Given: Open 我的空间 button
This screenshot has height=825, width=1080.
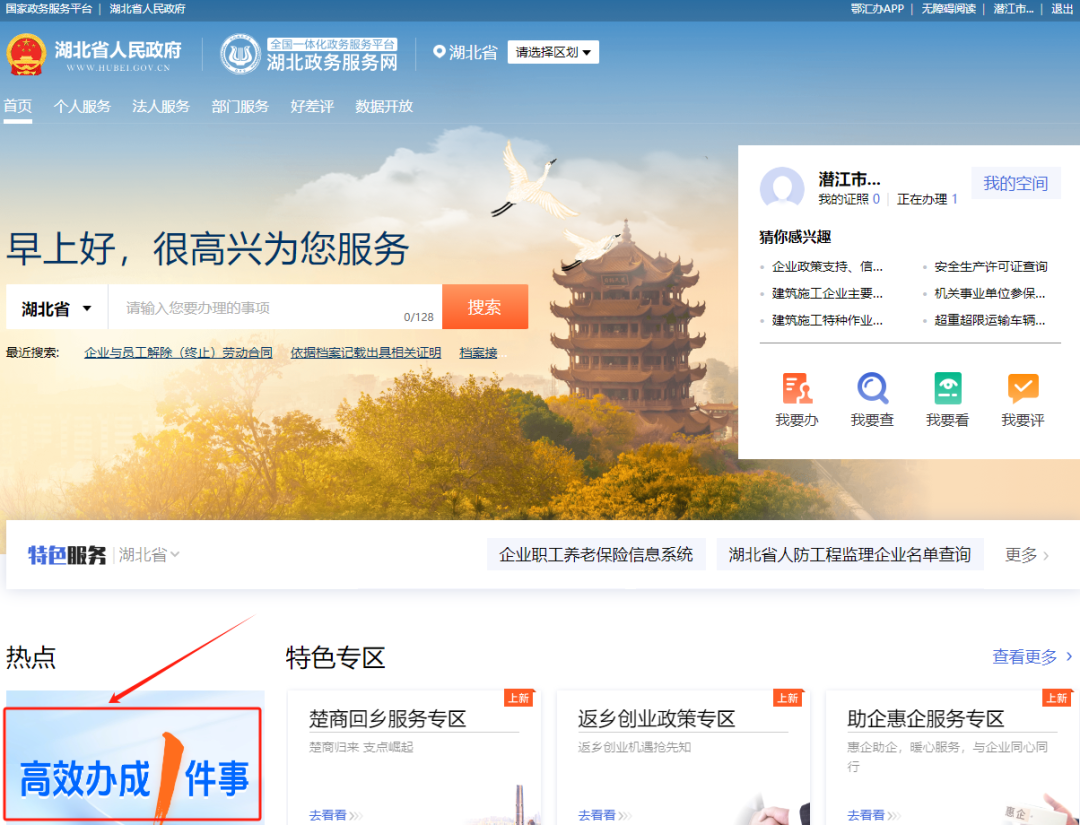Looking at the screenshot, I should coord(1015,183).
